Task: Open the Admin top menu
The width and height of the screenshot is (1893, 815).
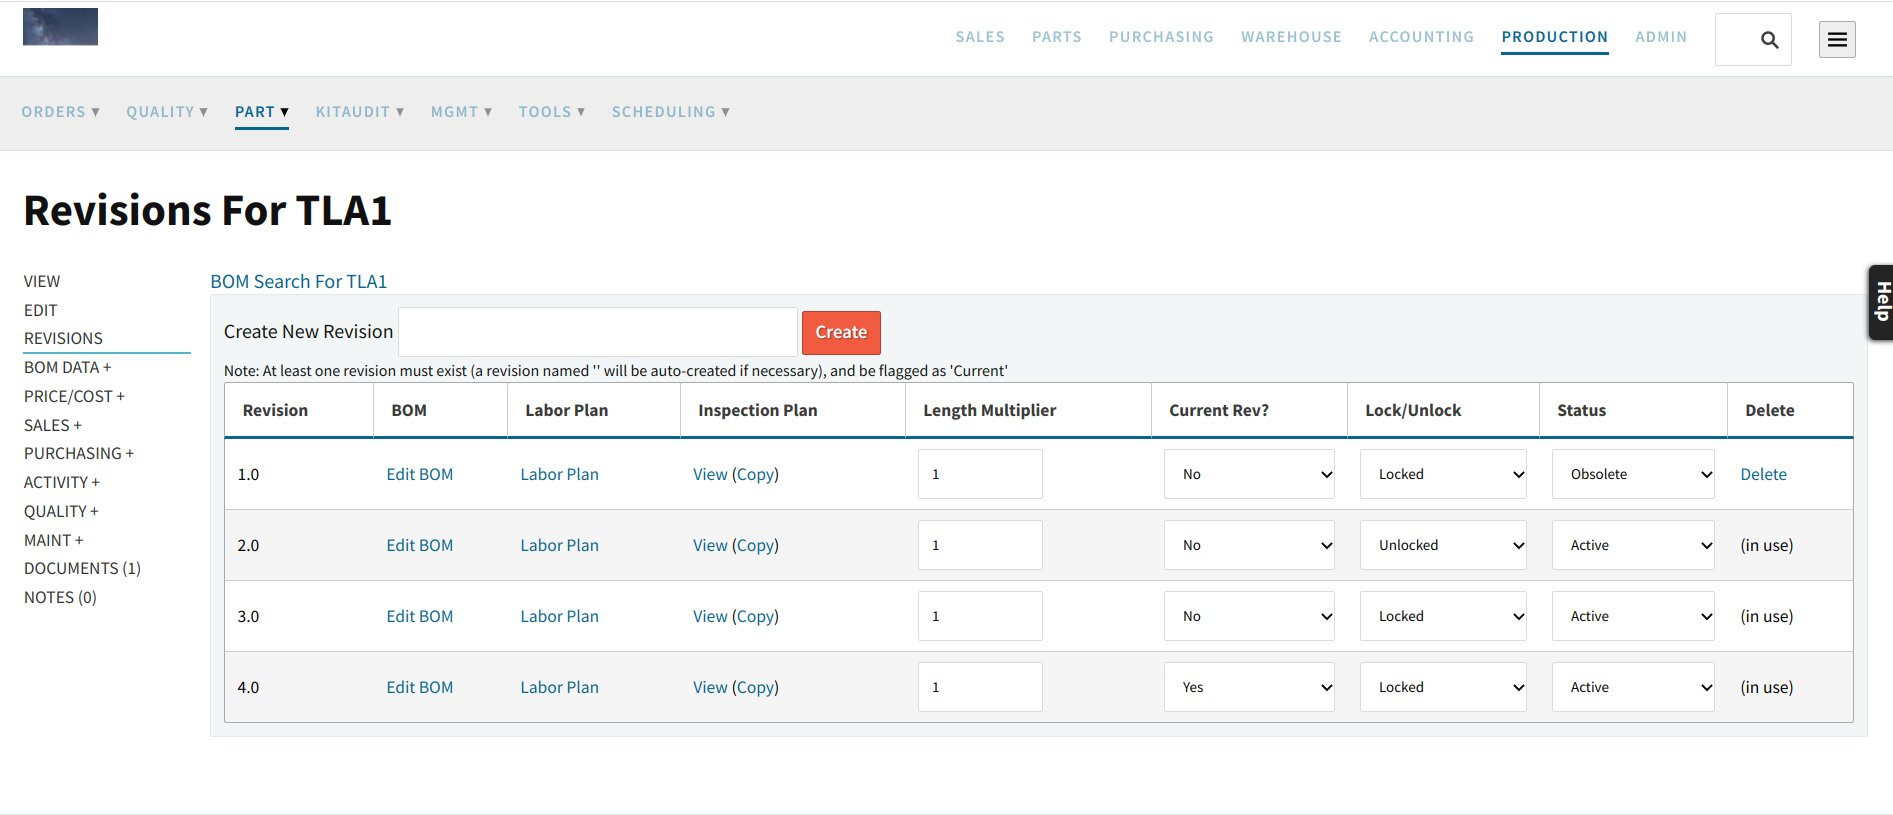Action: [x=1661, y=37]
